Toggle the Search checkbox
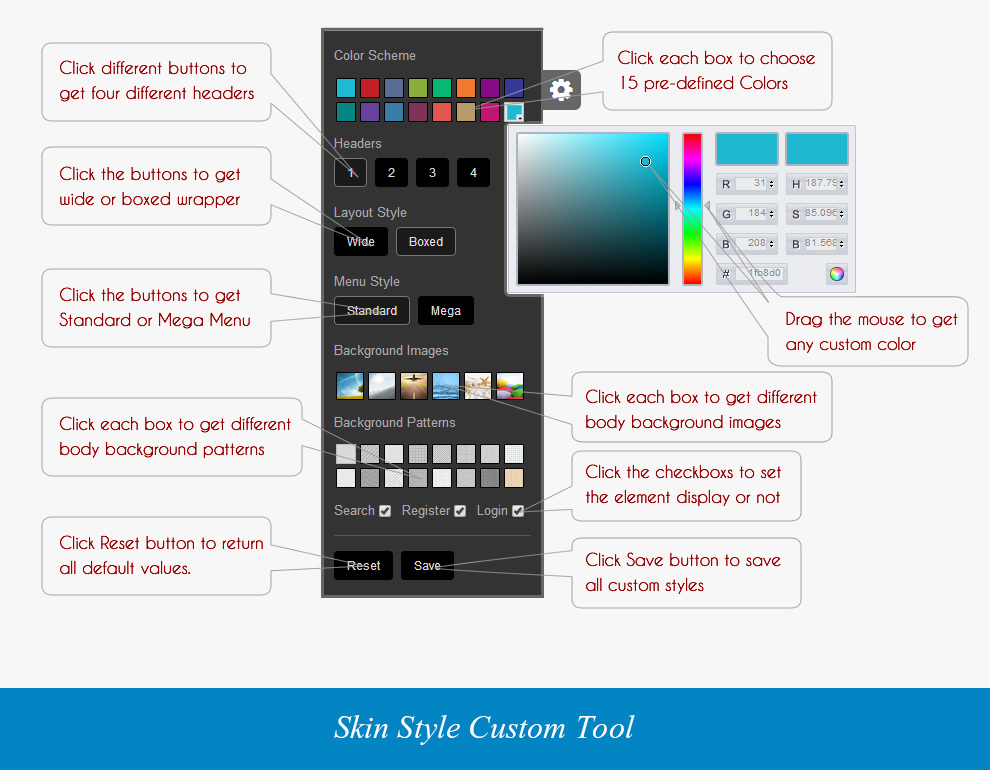This screenshot has width=990, height=770. click(385, 511)
